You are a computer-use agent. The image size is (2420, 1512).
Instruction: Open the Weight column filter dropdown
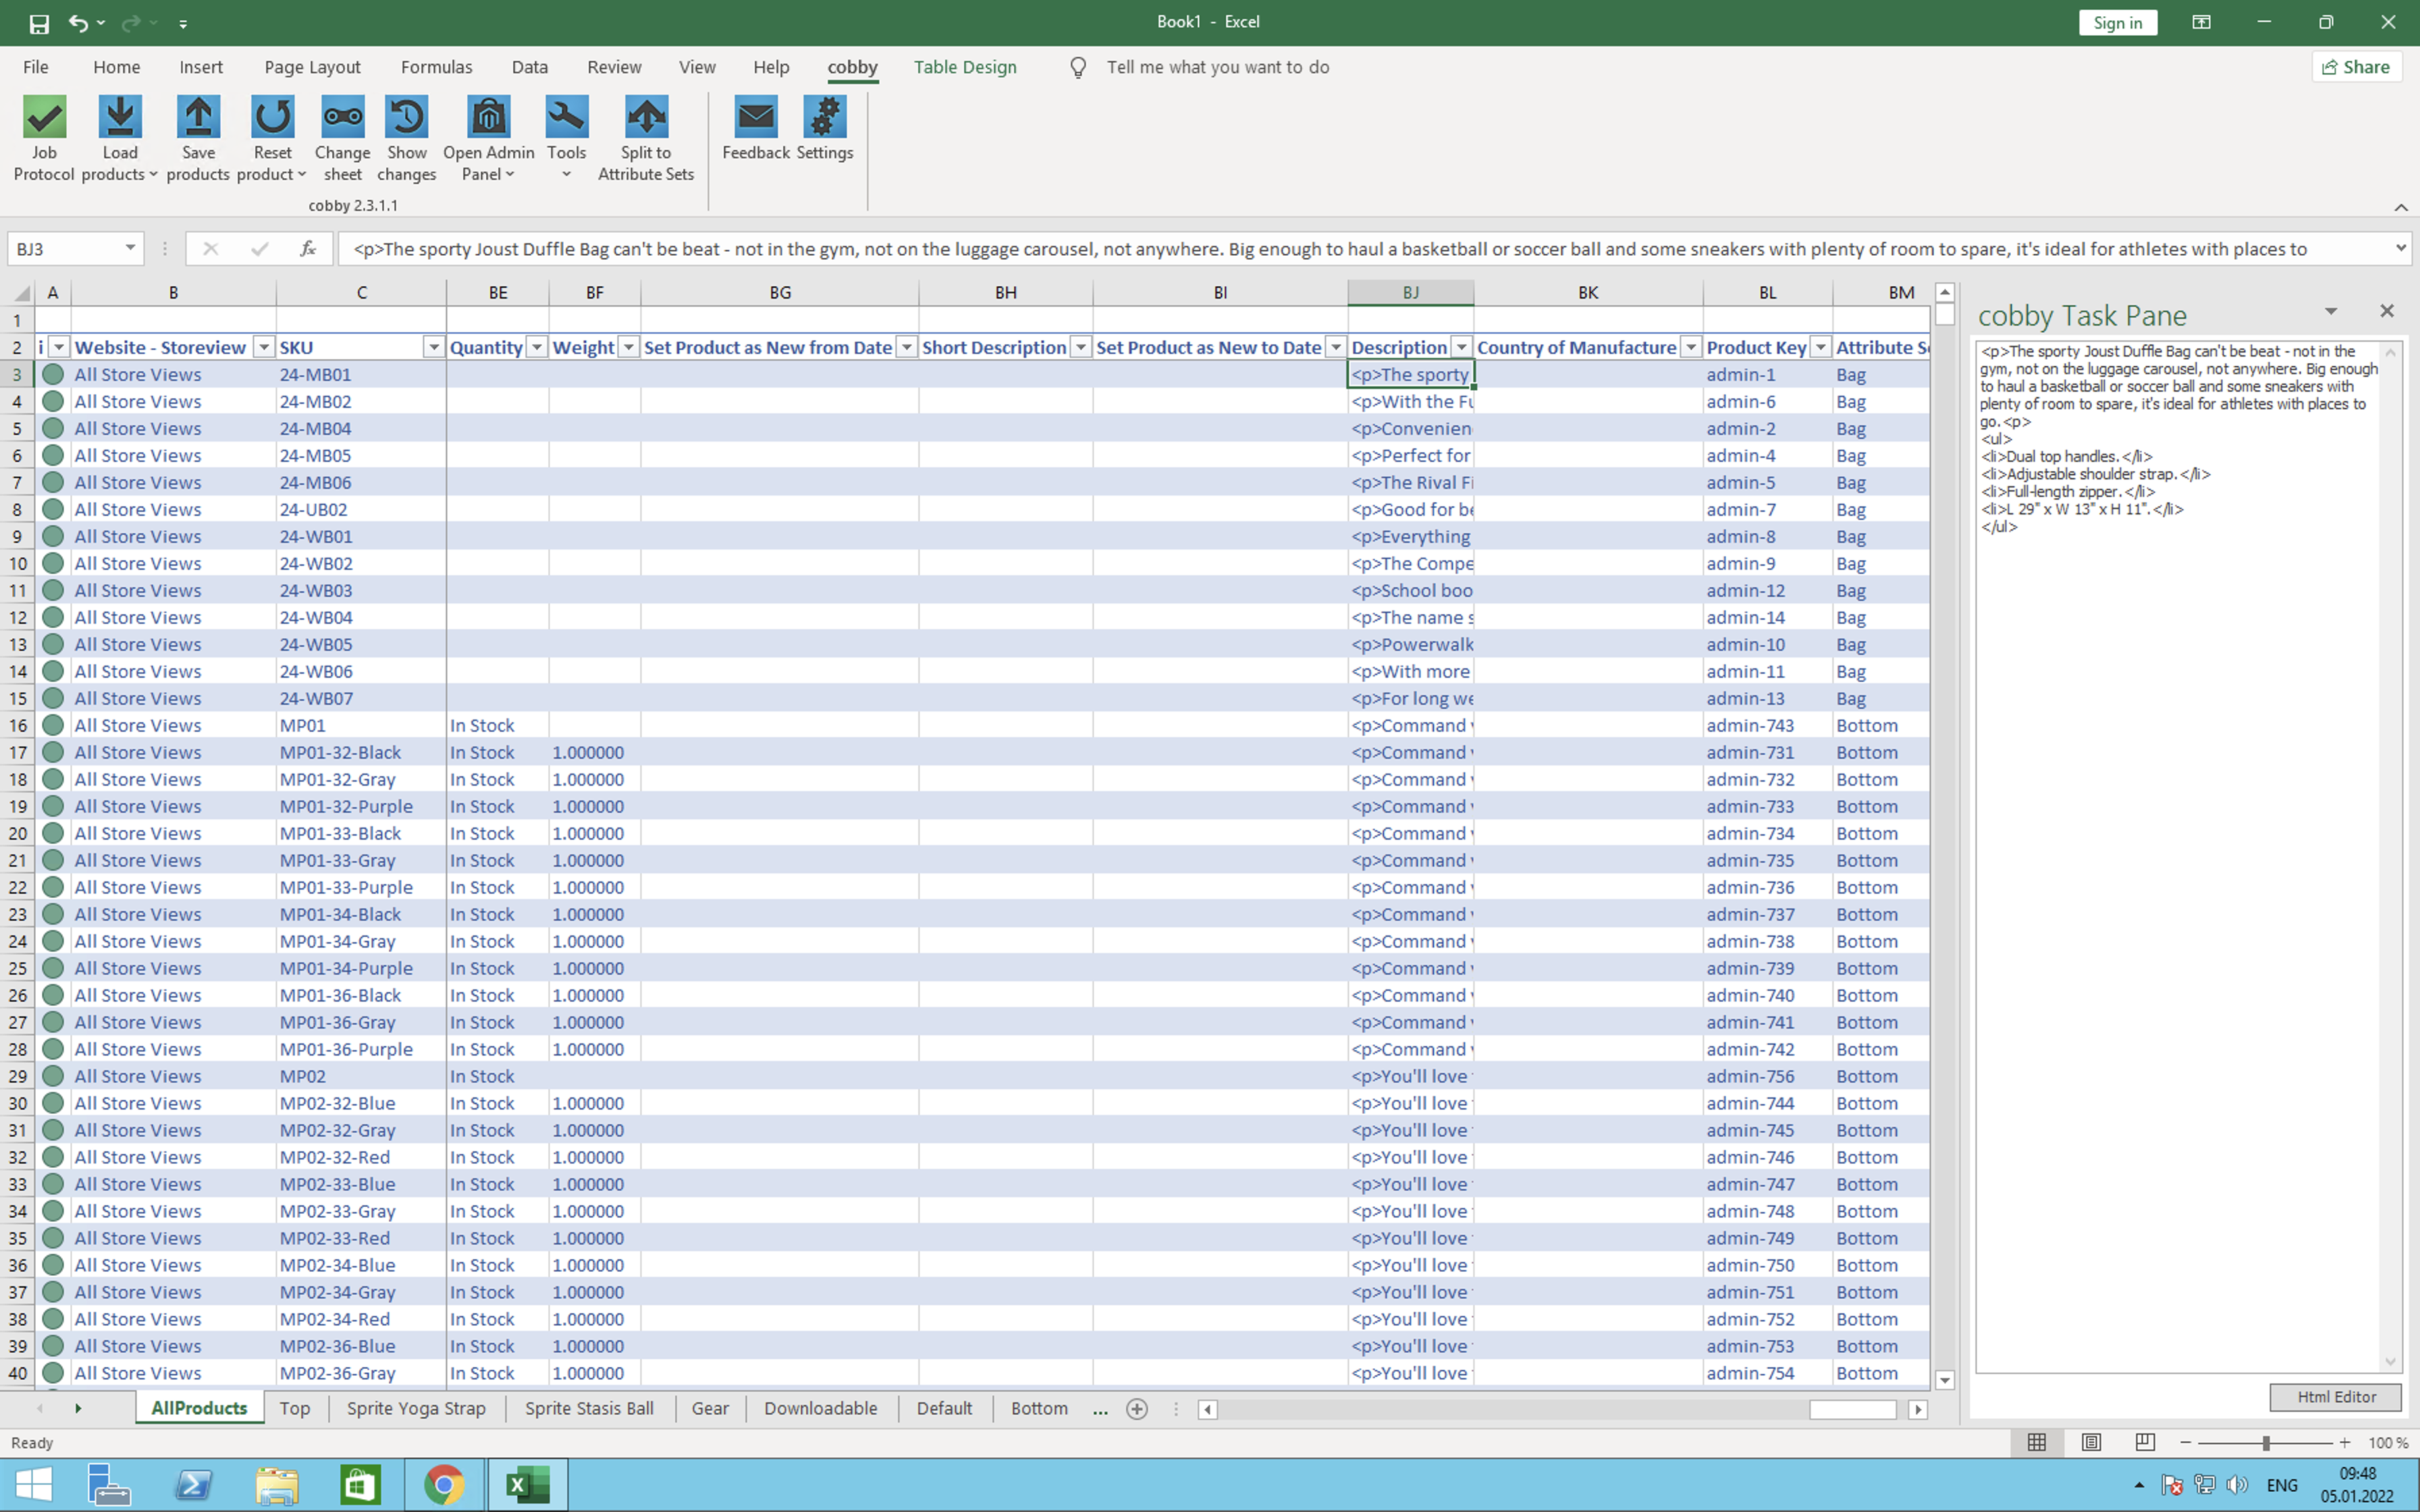point(629,347)
